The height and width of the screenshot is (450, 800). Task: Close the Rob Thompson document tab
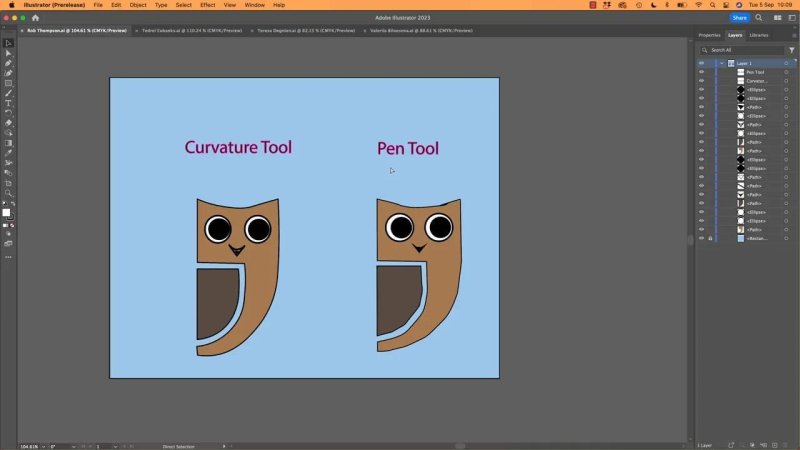[x=22, y=31]
